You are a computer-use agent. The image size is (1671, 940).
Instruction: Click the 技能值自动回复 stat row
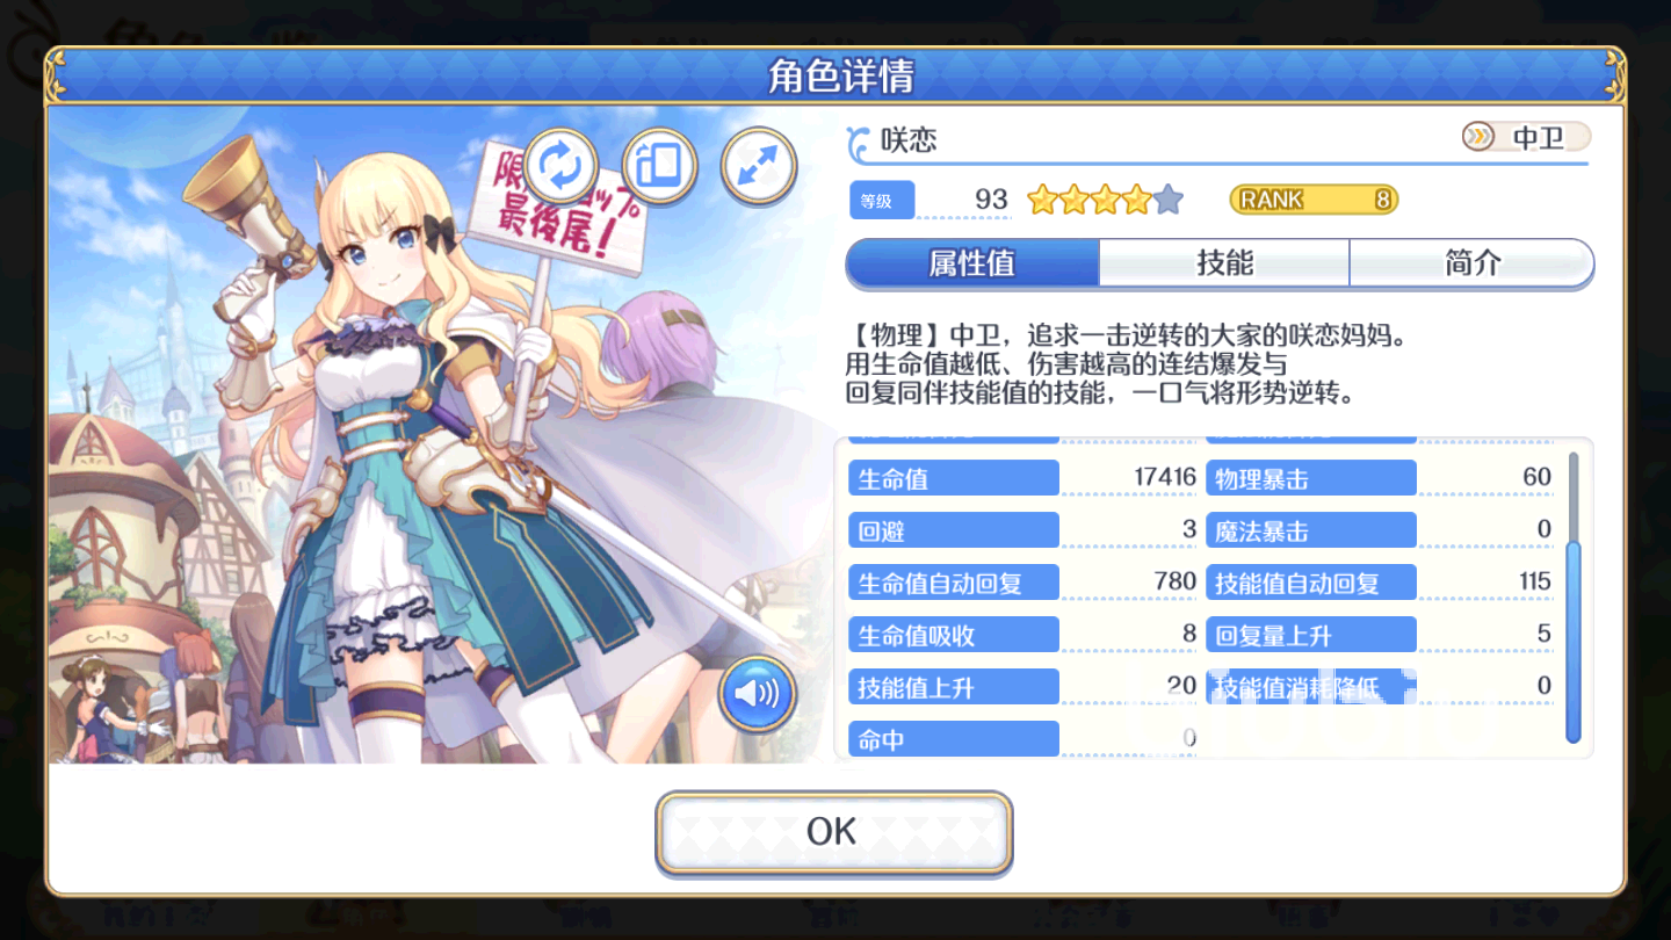1380,582
